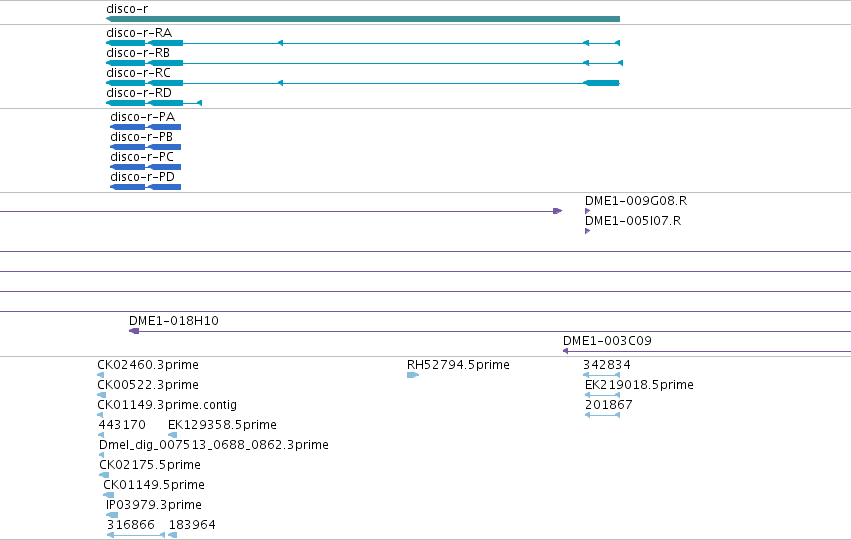Click the CK02460.3prime EST label
Image resolution: width=851 pixels, height=540 pixels.
[x=148, y=365]
